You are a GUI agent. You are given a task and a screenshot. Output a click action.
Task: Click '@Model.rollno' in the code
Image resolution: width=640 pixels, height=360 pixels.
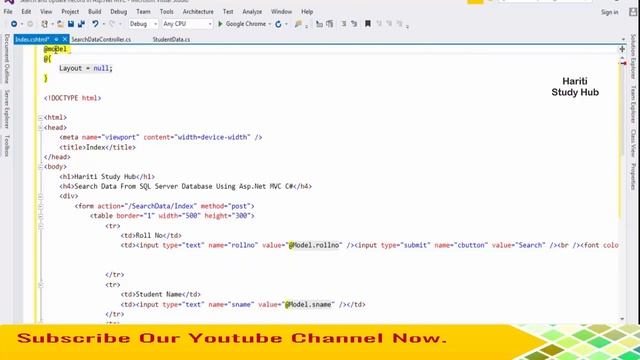click(314, 245)
